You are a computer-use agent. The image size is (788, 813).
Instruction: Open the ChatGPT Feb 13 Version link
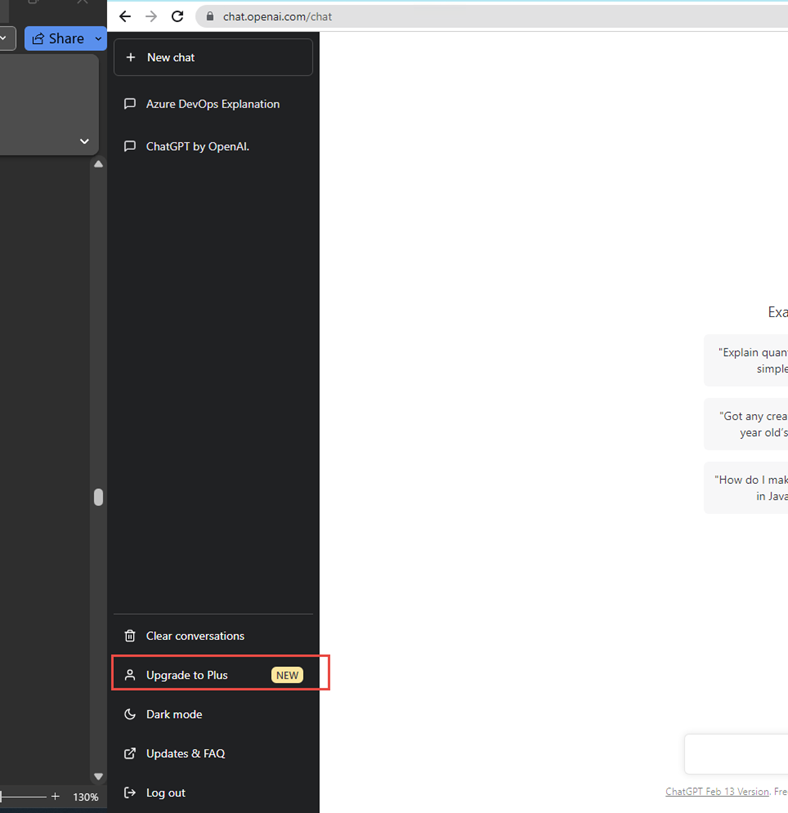tap(717, 792)
